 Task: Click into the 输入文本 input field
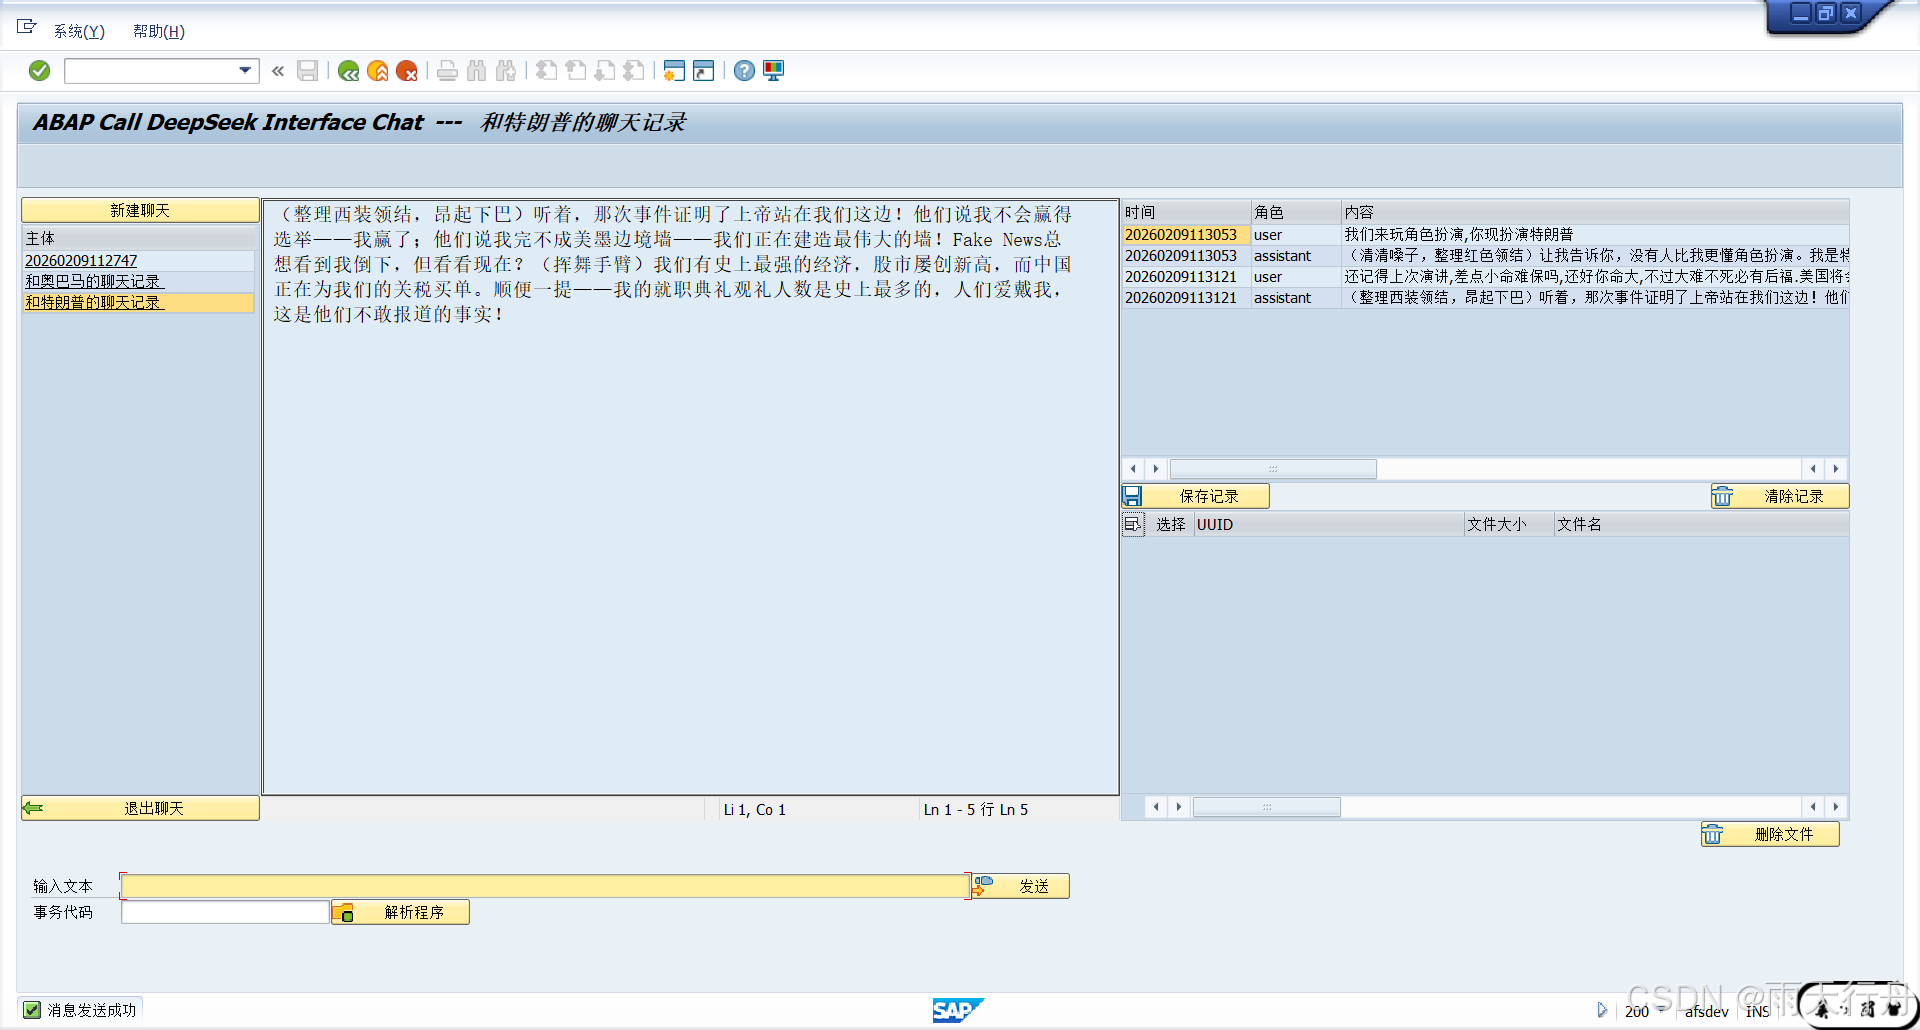[x=545, y=886]
